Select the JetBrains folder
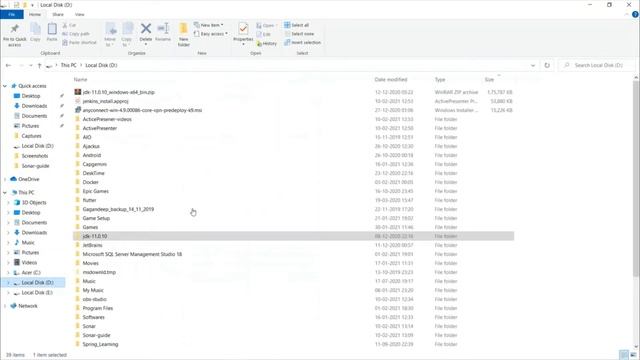 pyautogui.click(x=92, y=245)
